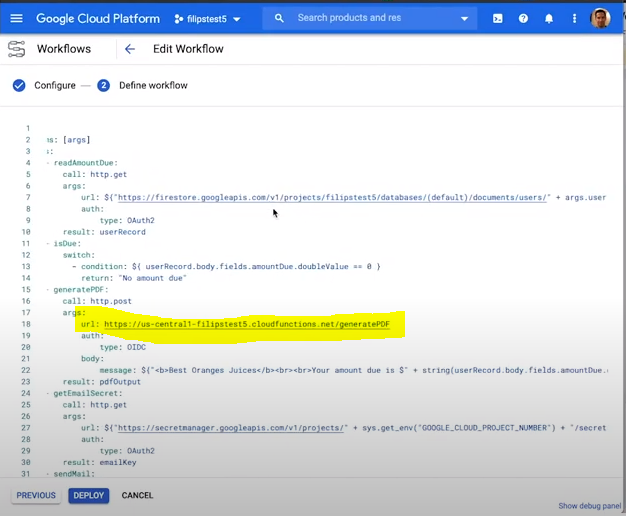Click the generatePDF step name on line 15
626x516 pixels.
81,290
